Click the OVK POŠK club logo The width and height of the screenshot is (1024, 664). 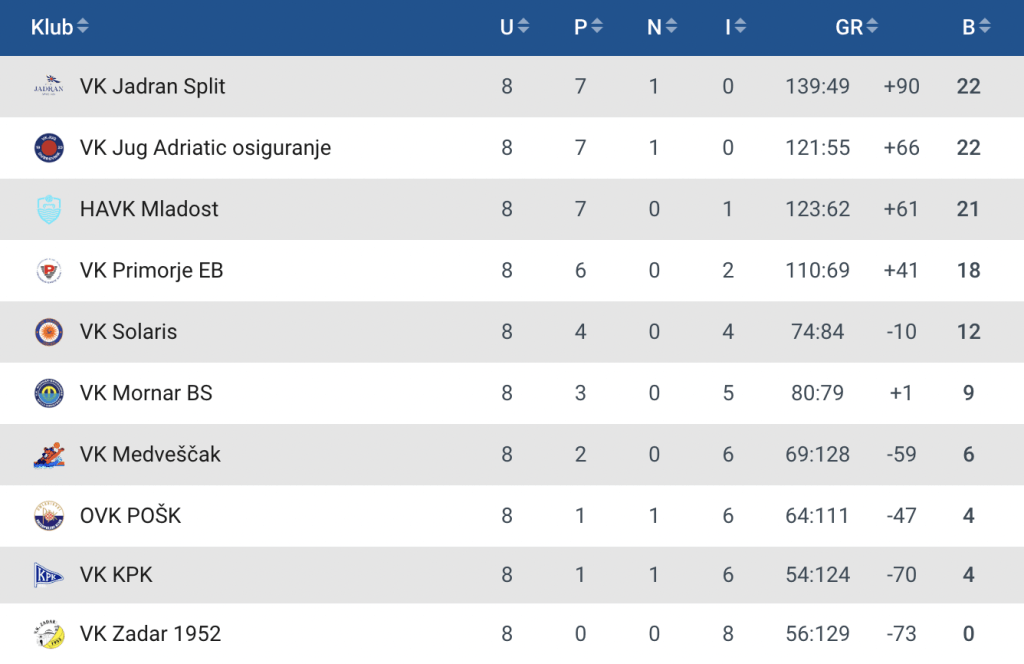(48, 516)
